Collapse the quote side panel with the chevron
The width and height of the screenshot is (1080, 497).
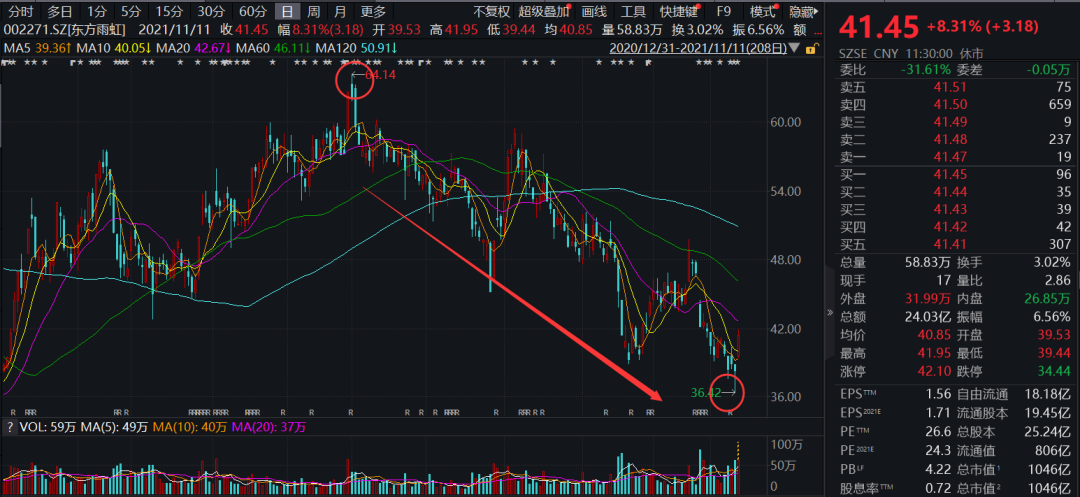click(827, 312)
